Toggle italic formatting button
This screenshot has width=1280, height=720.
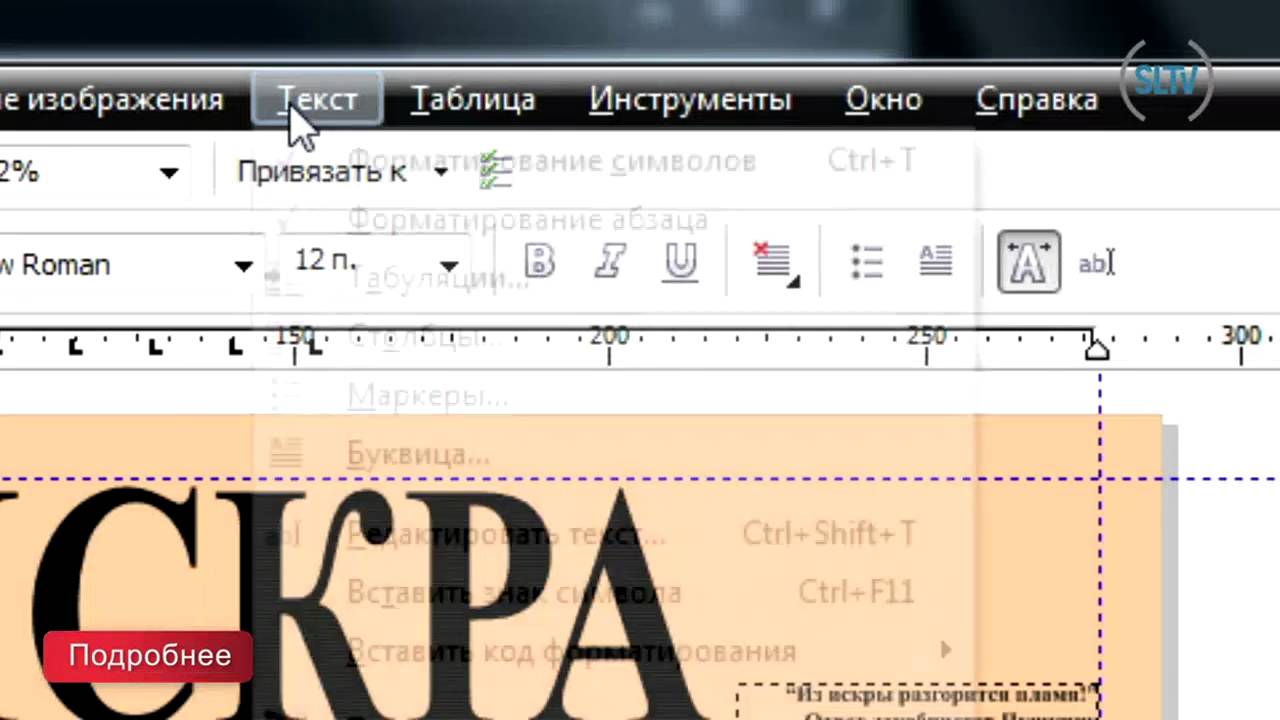[x=609, y=262]
